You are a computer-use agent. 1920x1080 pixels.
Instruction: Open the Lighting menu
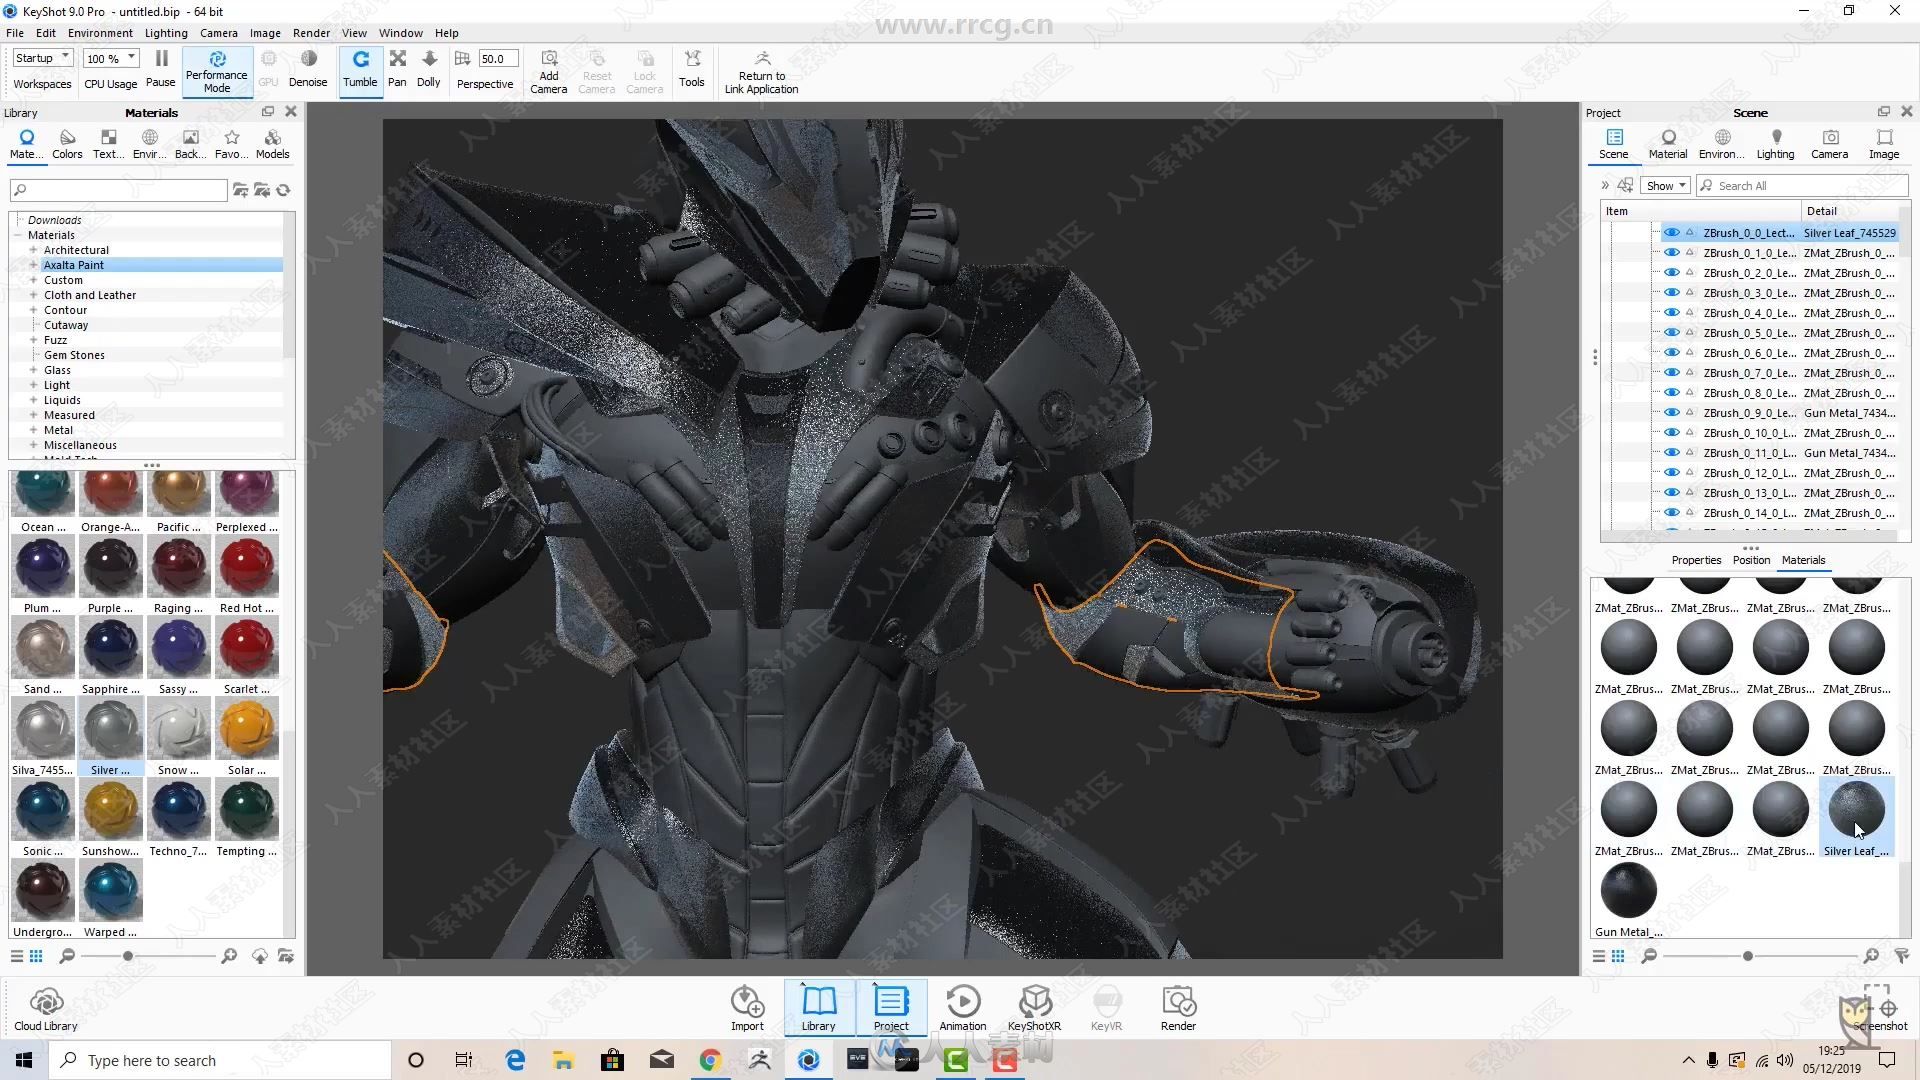166,33
